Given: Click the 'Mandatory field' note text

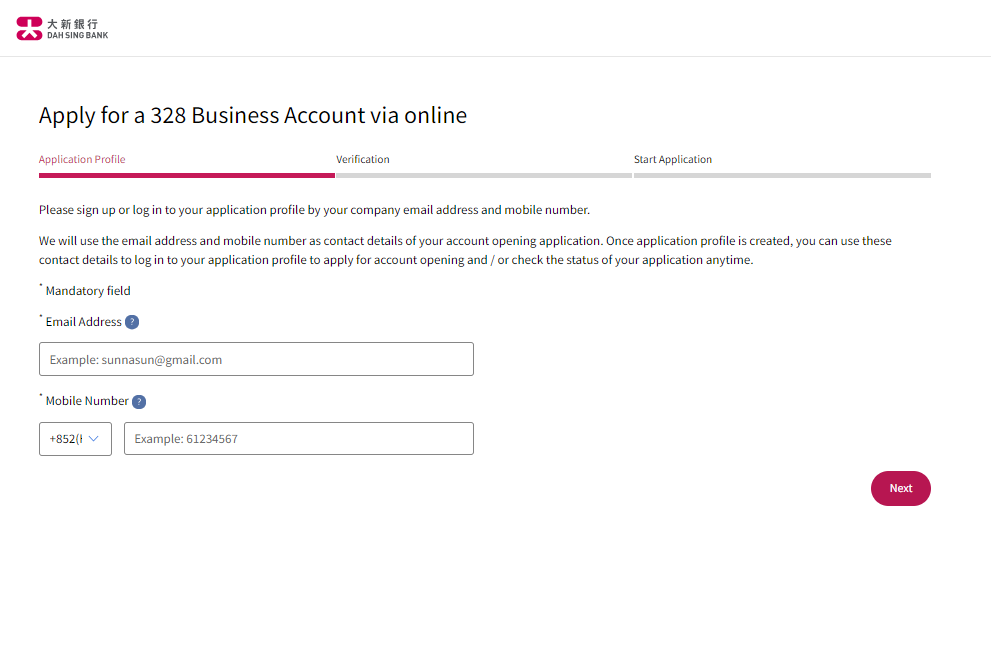Looking at the screenshot, I should pyautogui.click(x=88, y=291).
